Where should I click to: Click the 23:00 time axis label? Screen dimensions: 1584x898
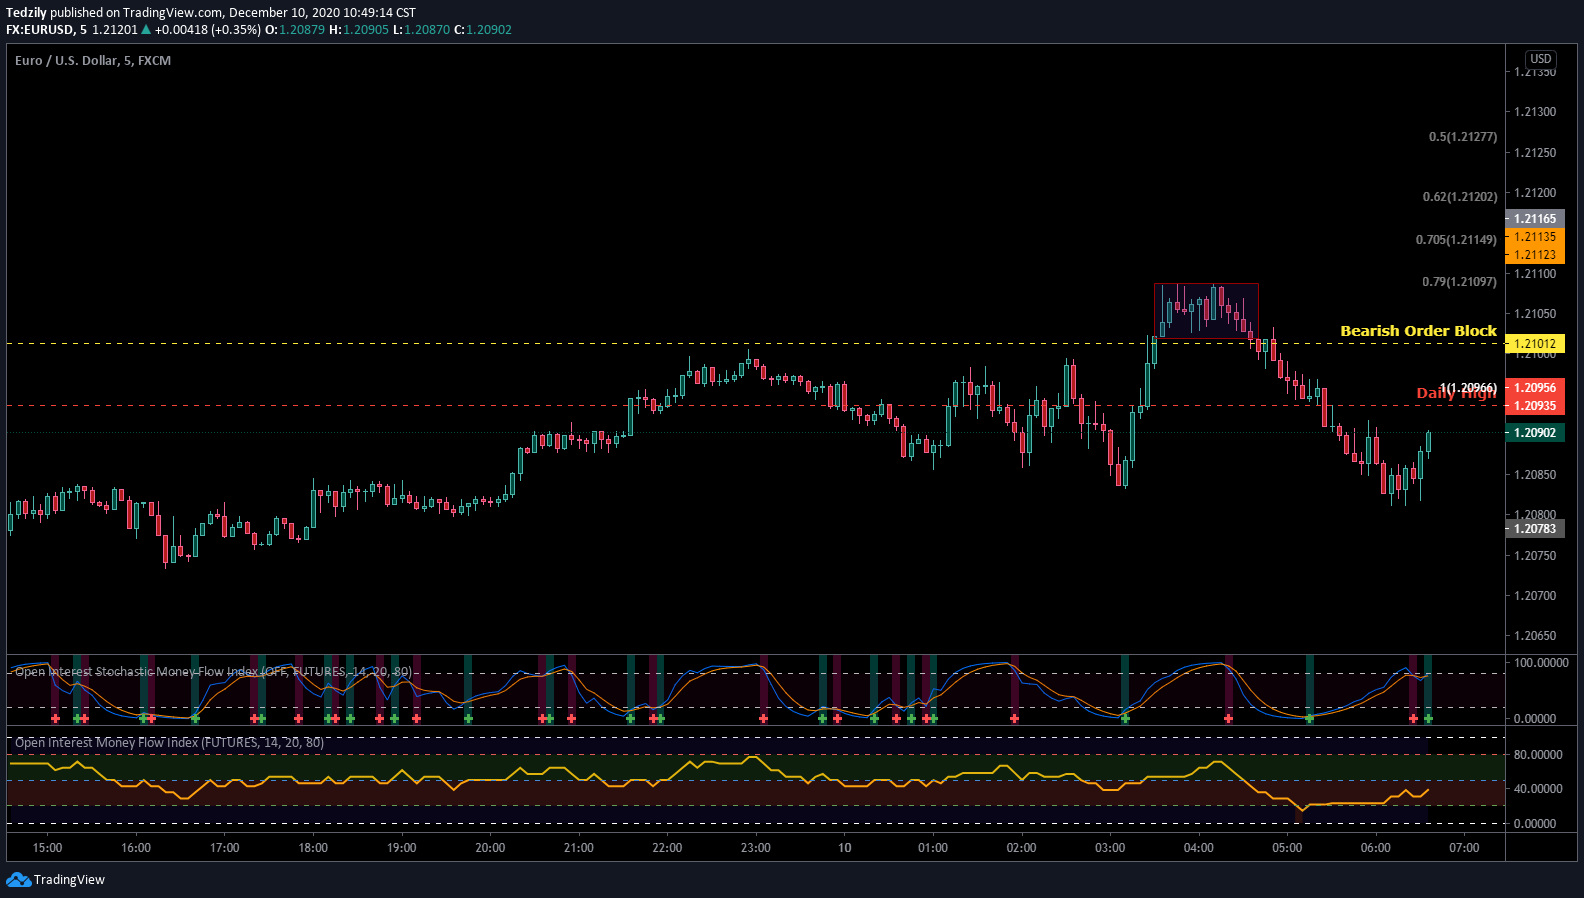pos(756,848)
